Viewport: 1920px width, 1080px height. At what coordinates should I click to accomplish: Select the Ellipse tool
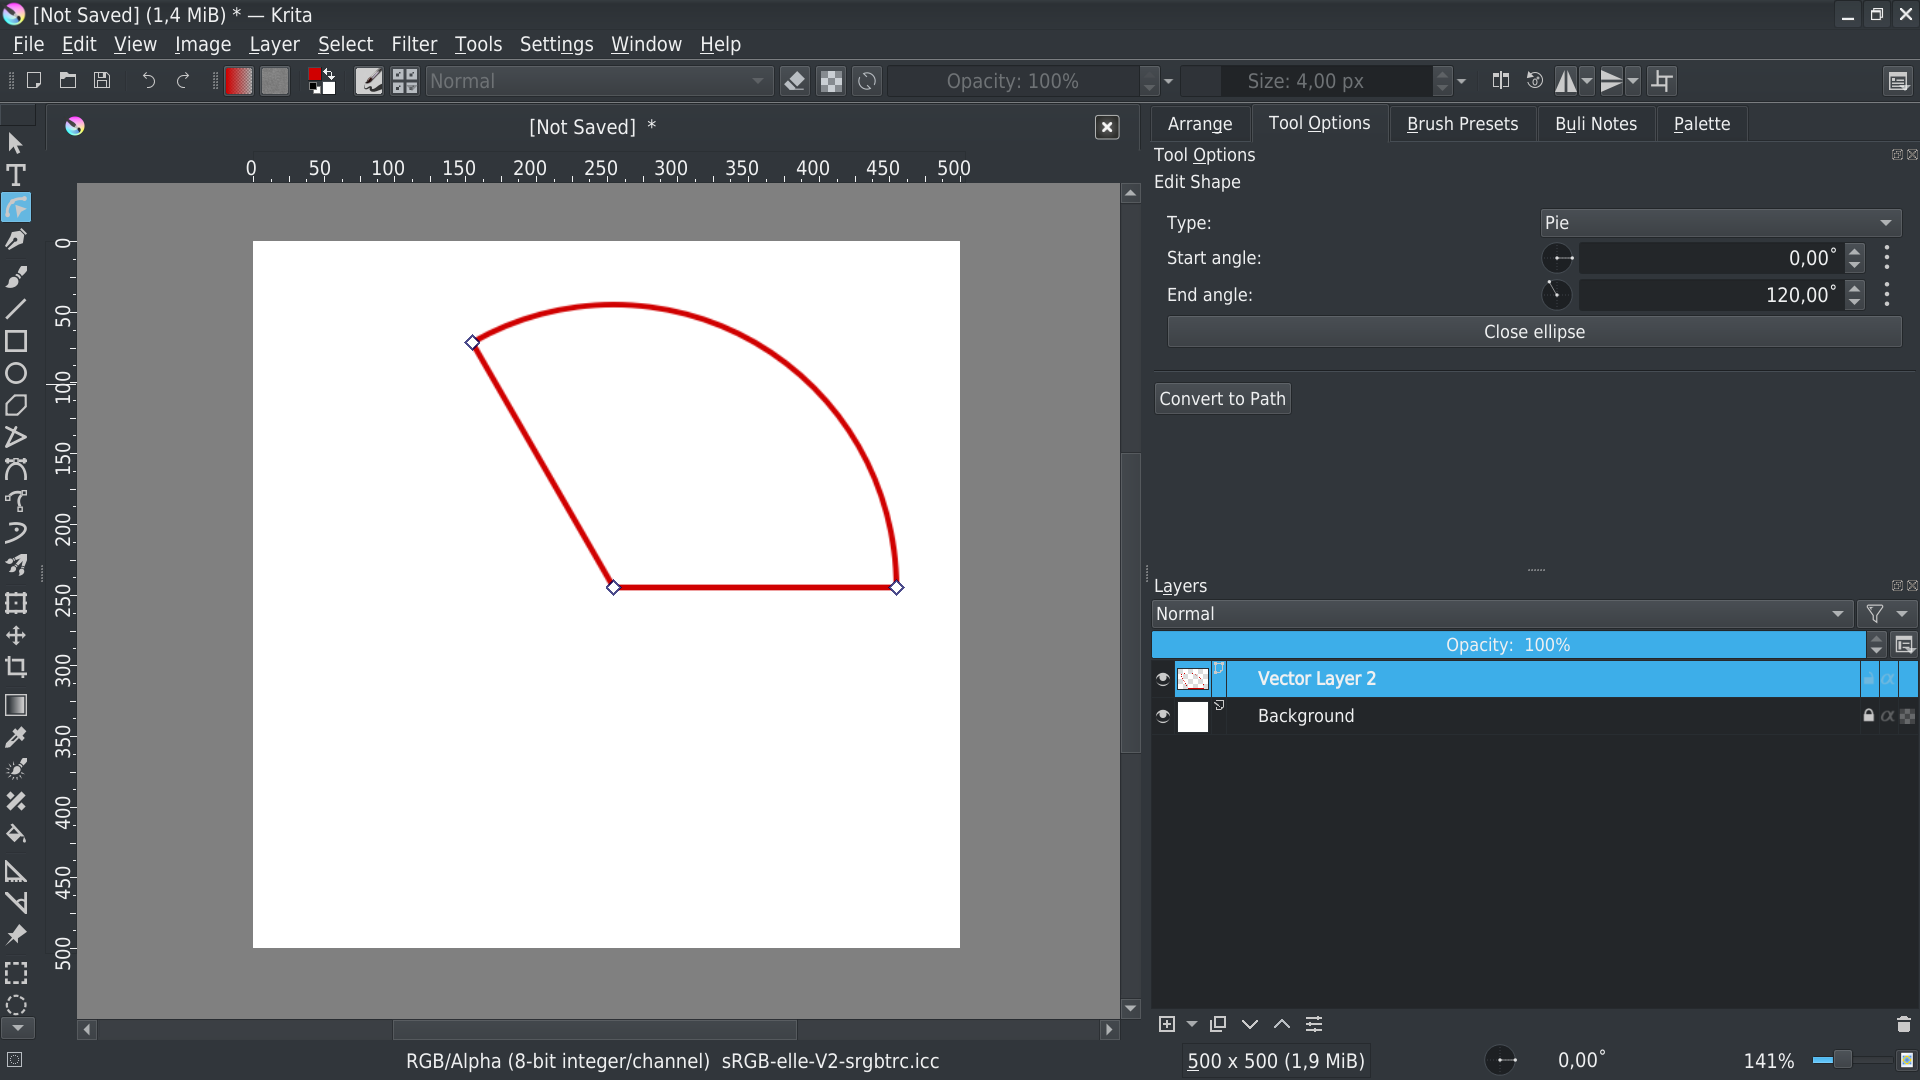(16, 373)
